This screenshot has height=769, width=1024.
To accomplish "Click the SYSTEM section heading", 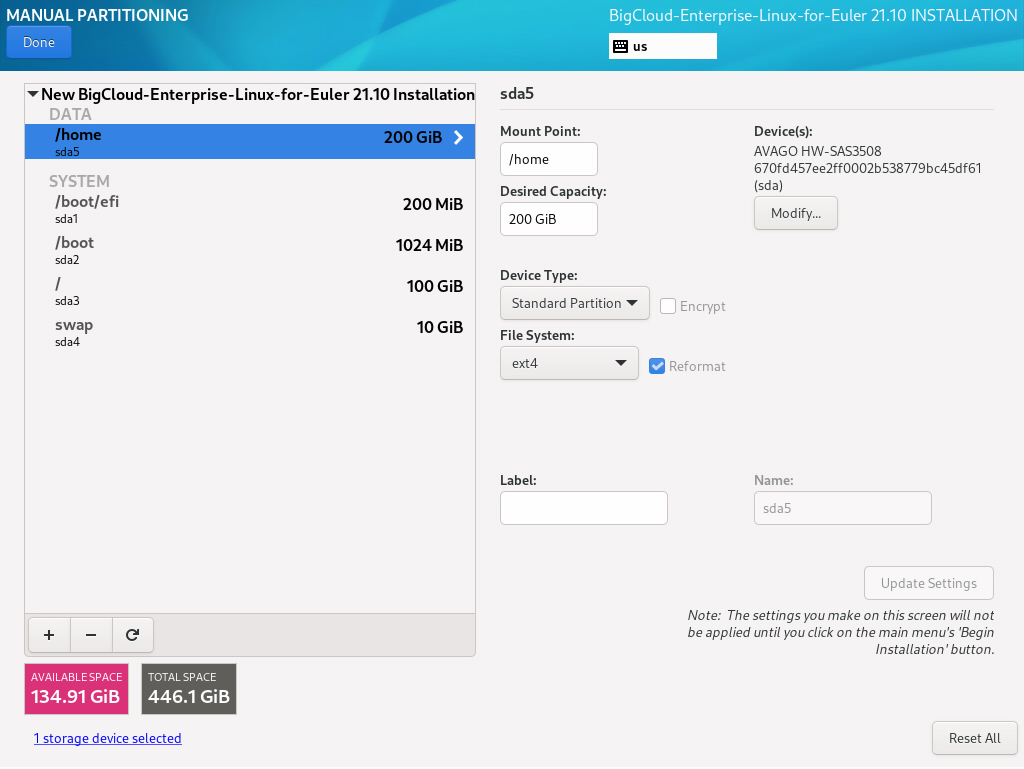I will pyautogui.click(x=79, y=181).
